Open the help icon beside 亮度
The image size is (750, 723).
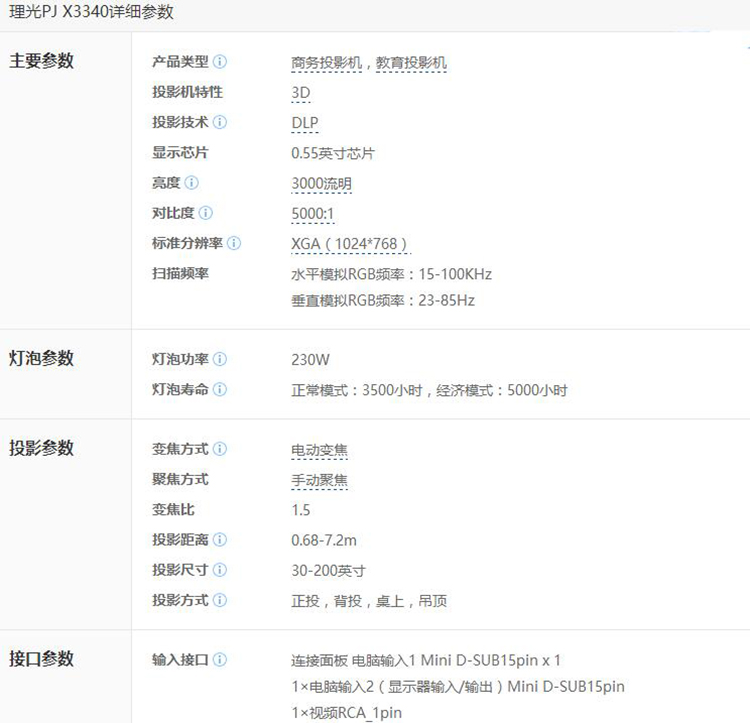pos(191,183)
